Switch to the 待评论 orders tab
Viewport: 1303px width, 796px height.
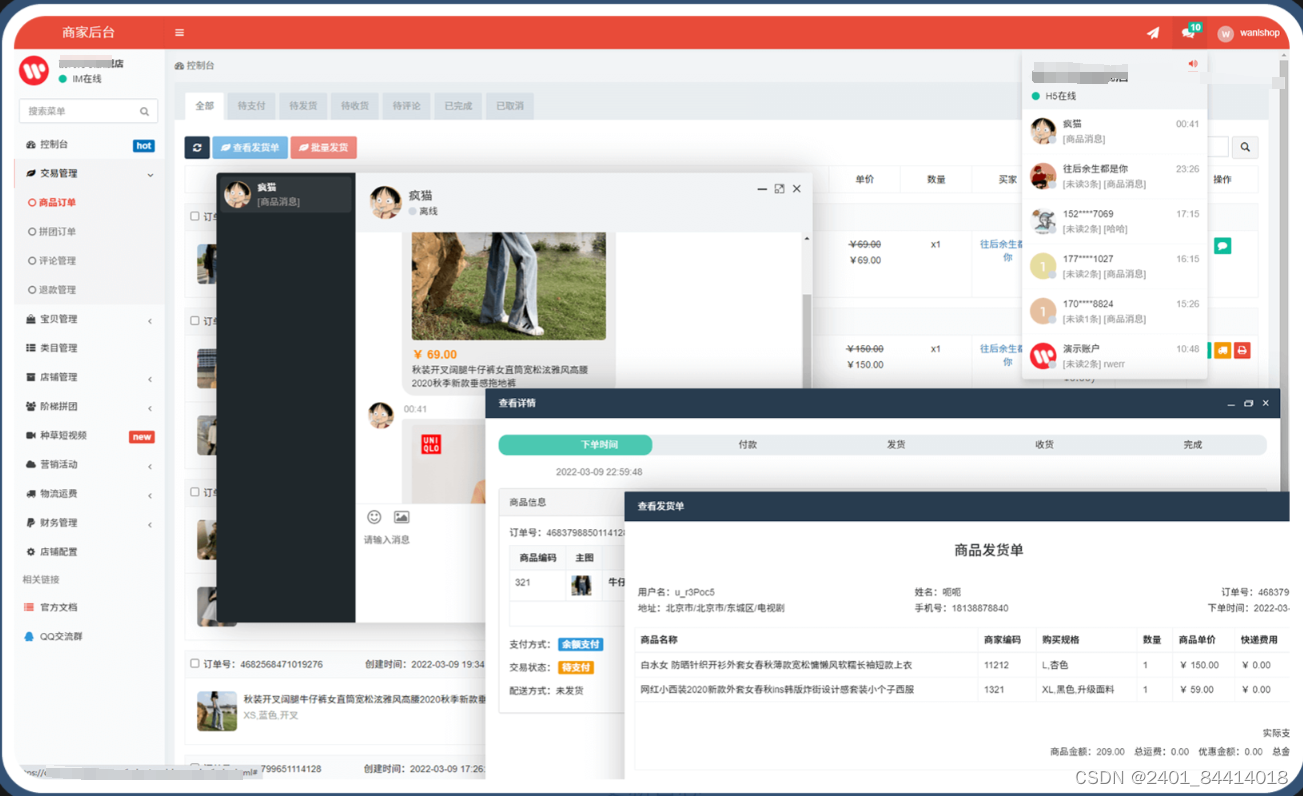pyautogui.click(x=407, y=105)
